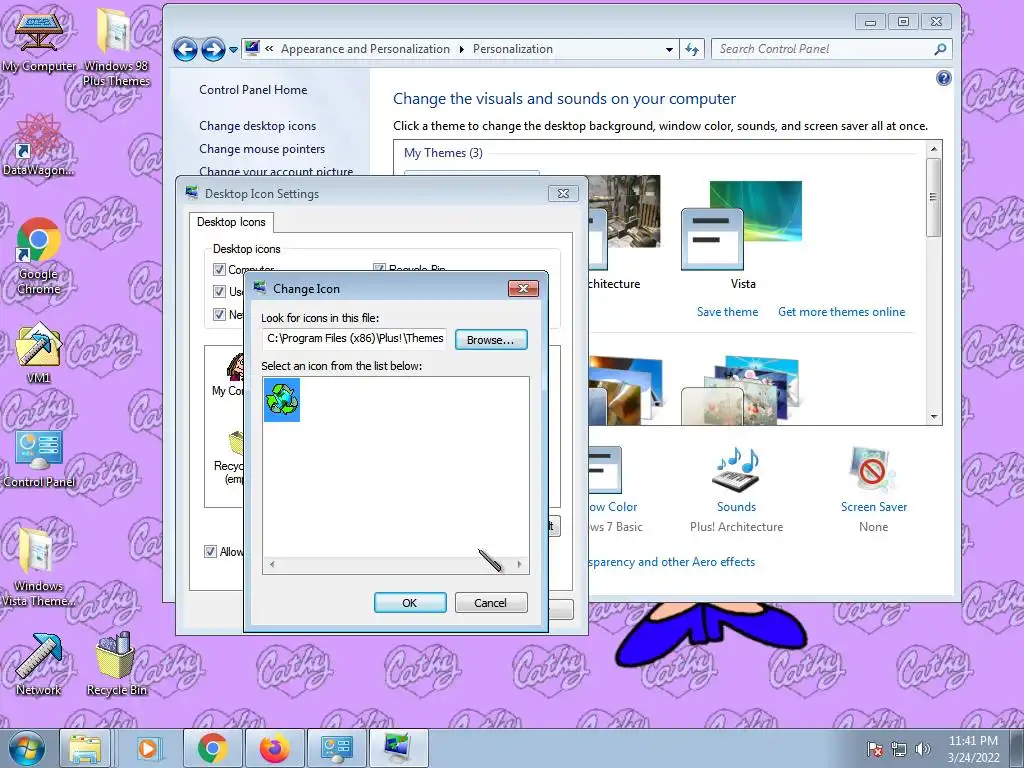Image resolution: width=1024 pixels, height=768 pixels.
Task: Open recent pages dropdown arrow
Action: (x=233, y=50)
